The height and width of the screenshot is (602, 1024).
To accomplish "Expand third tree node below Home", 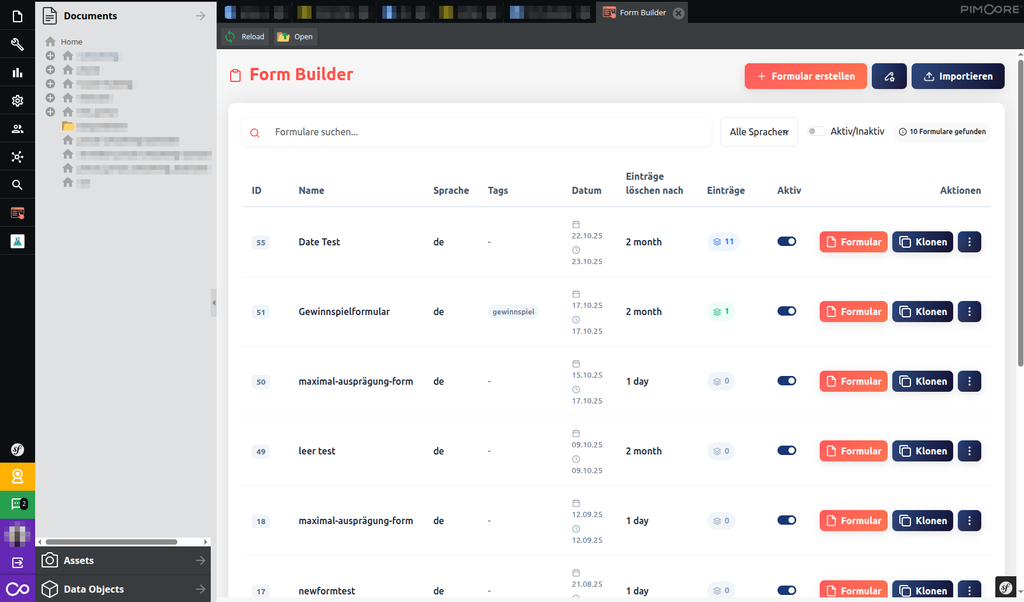I will pos(50,84).
